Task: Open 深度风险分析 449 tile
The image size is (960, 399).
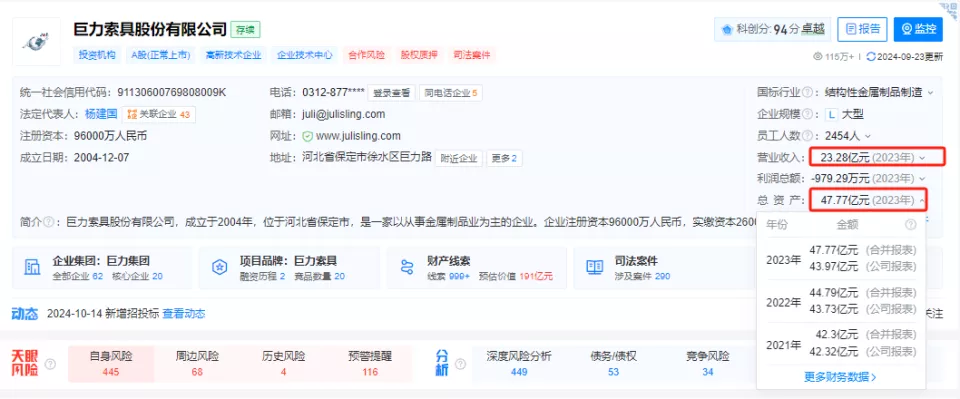Action: (519, 364)
